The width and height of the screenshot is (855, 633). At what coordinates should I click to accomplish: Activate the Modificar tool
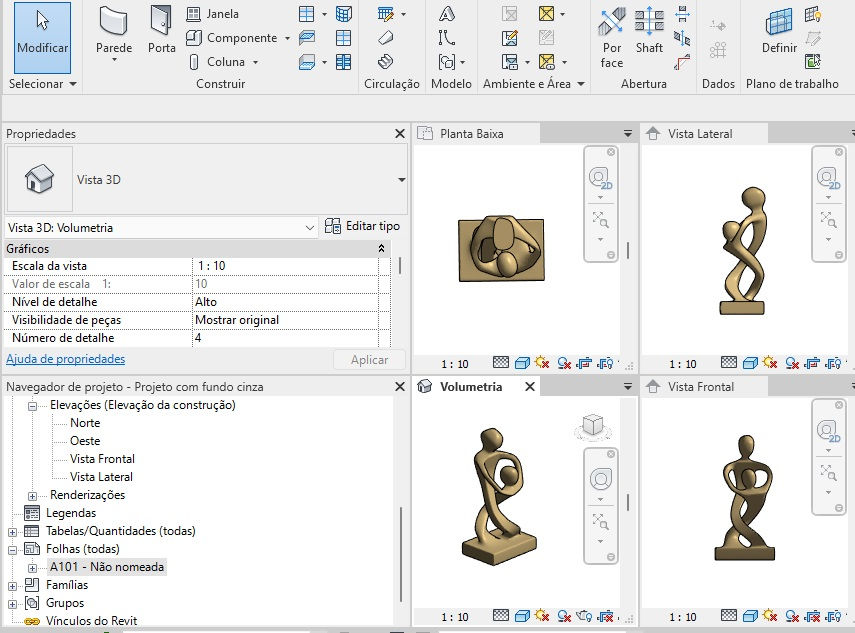pos(43,37)
